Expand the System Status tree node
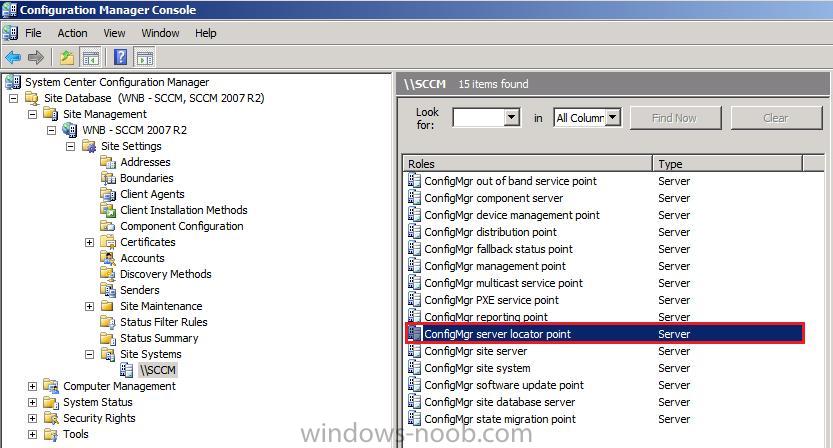833x448 pixels. (x=32, y=402)
